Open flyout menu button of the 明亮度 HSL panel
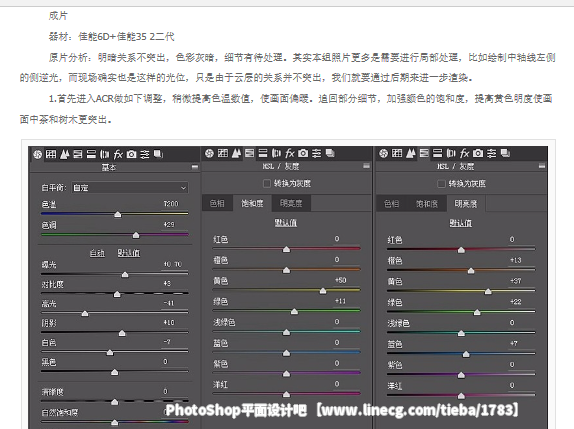The height and width of the screenshot is (429, 574). (542, 166)
